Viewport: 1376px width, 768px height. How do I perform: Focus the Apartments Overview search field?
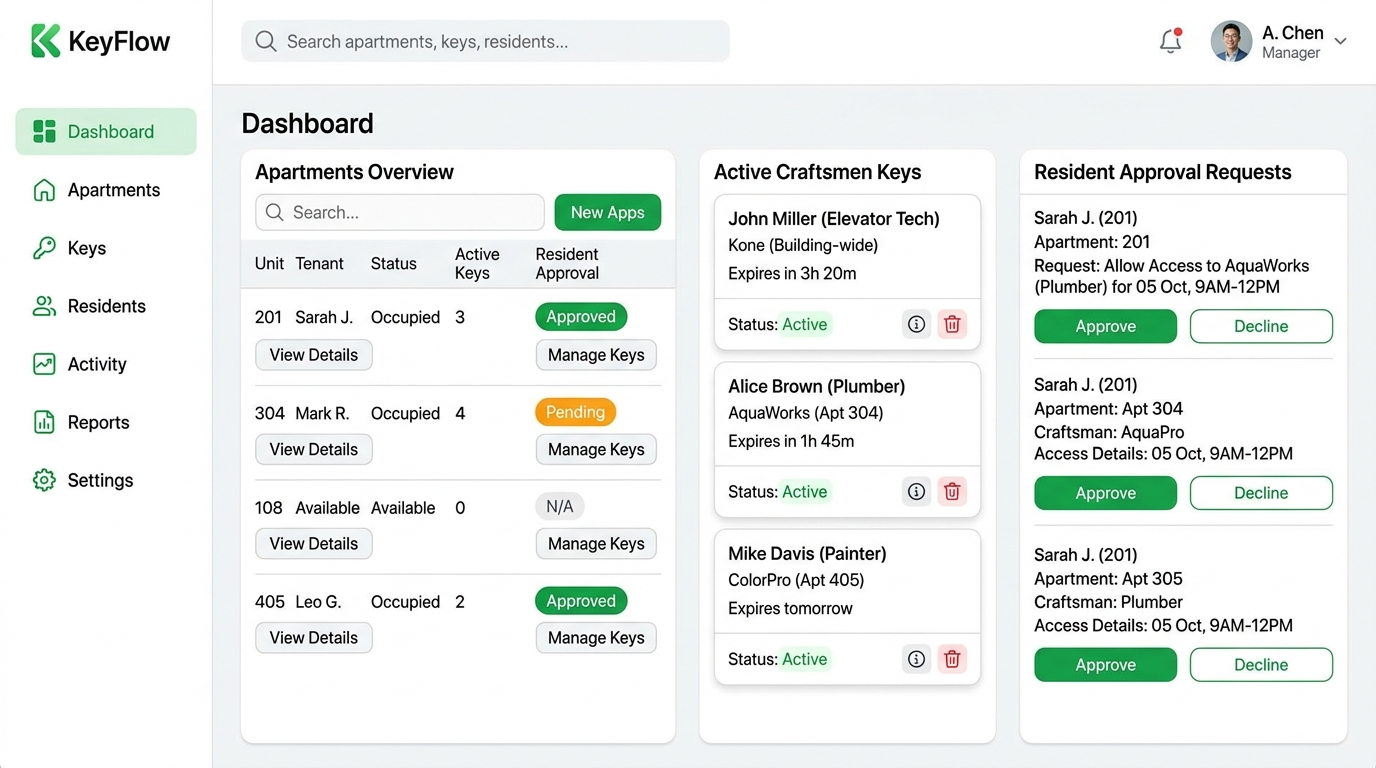(x=400, y=212)
